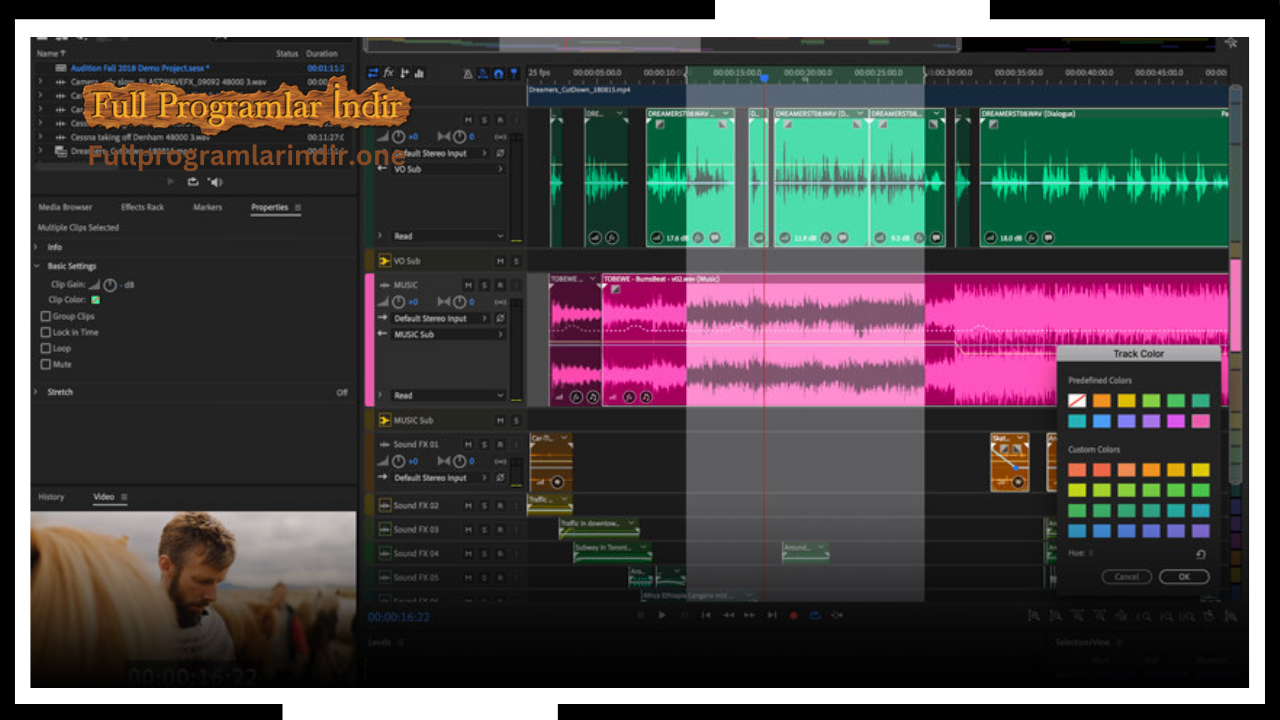Screen dimensions: 1280x720
Task: Enable the Lock in Time checkbox
Action: coord(45,332)
